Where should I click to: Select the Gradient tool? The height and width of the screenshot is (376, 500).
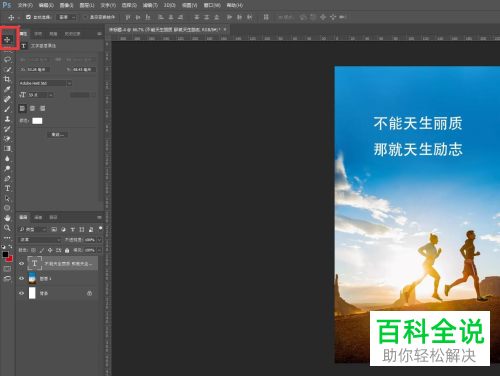coord(7,149)
